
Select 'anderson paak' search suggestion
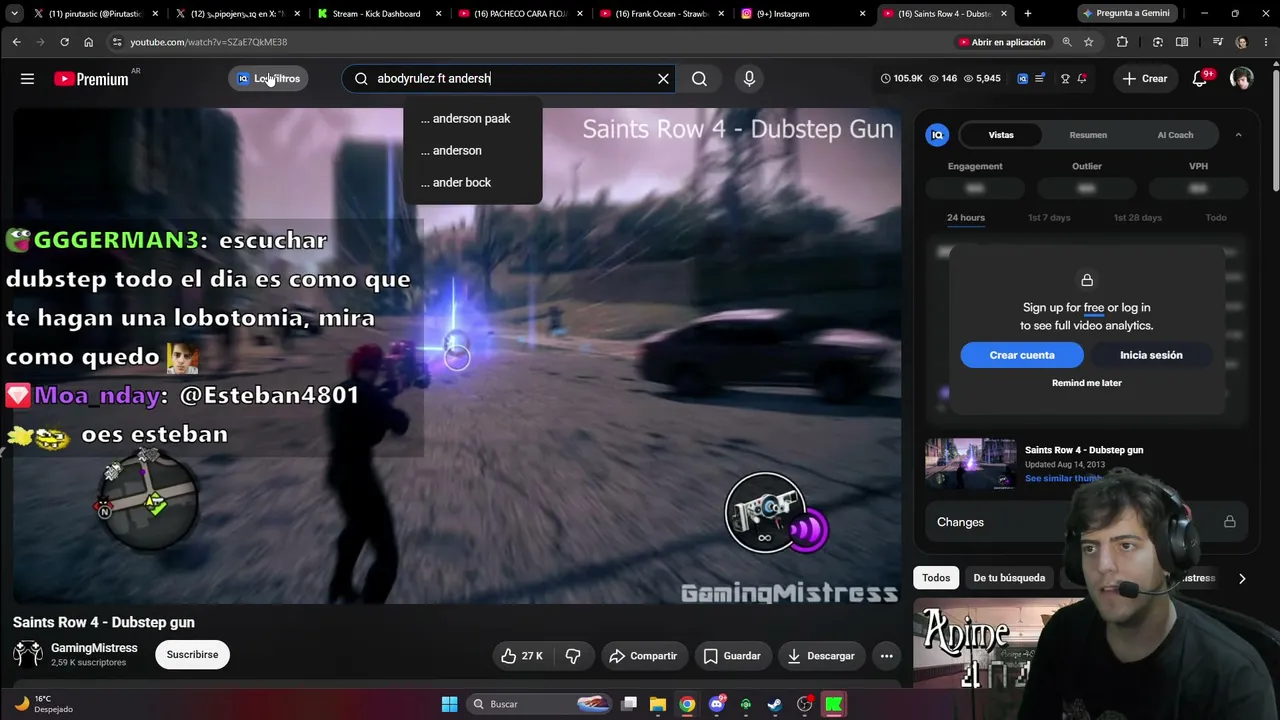point(472,118)
